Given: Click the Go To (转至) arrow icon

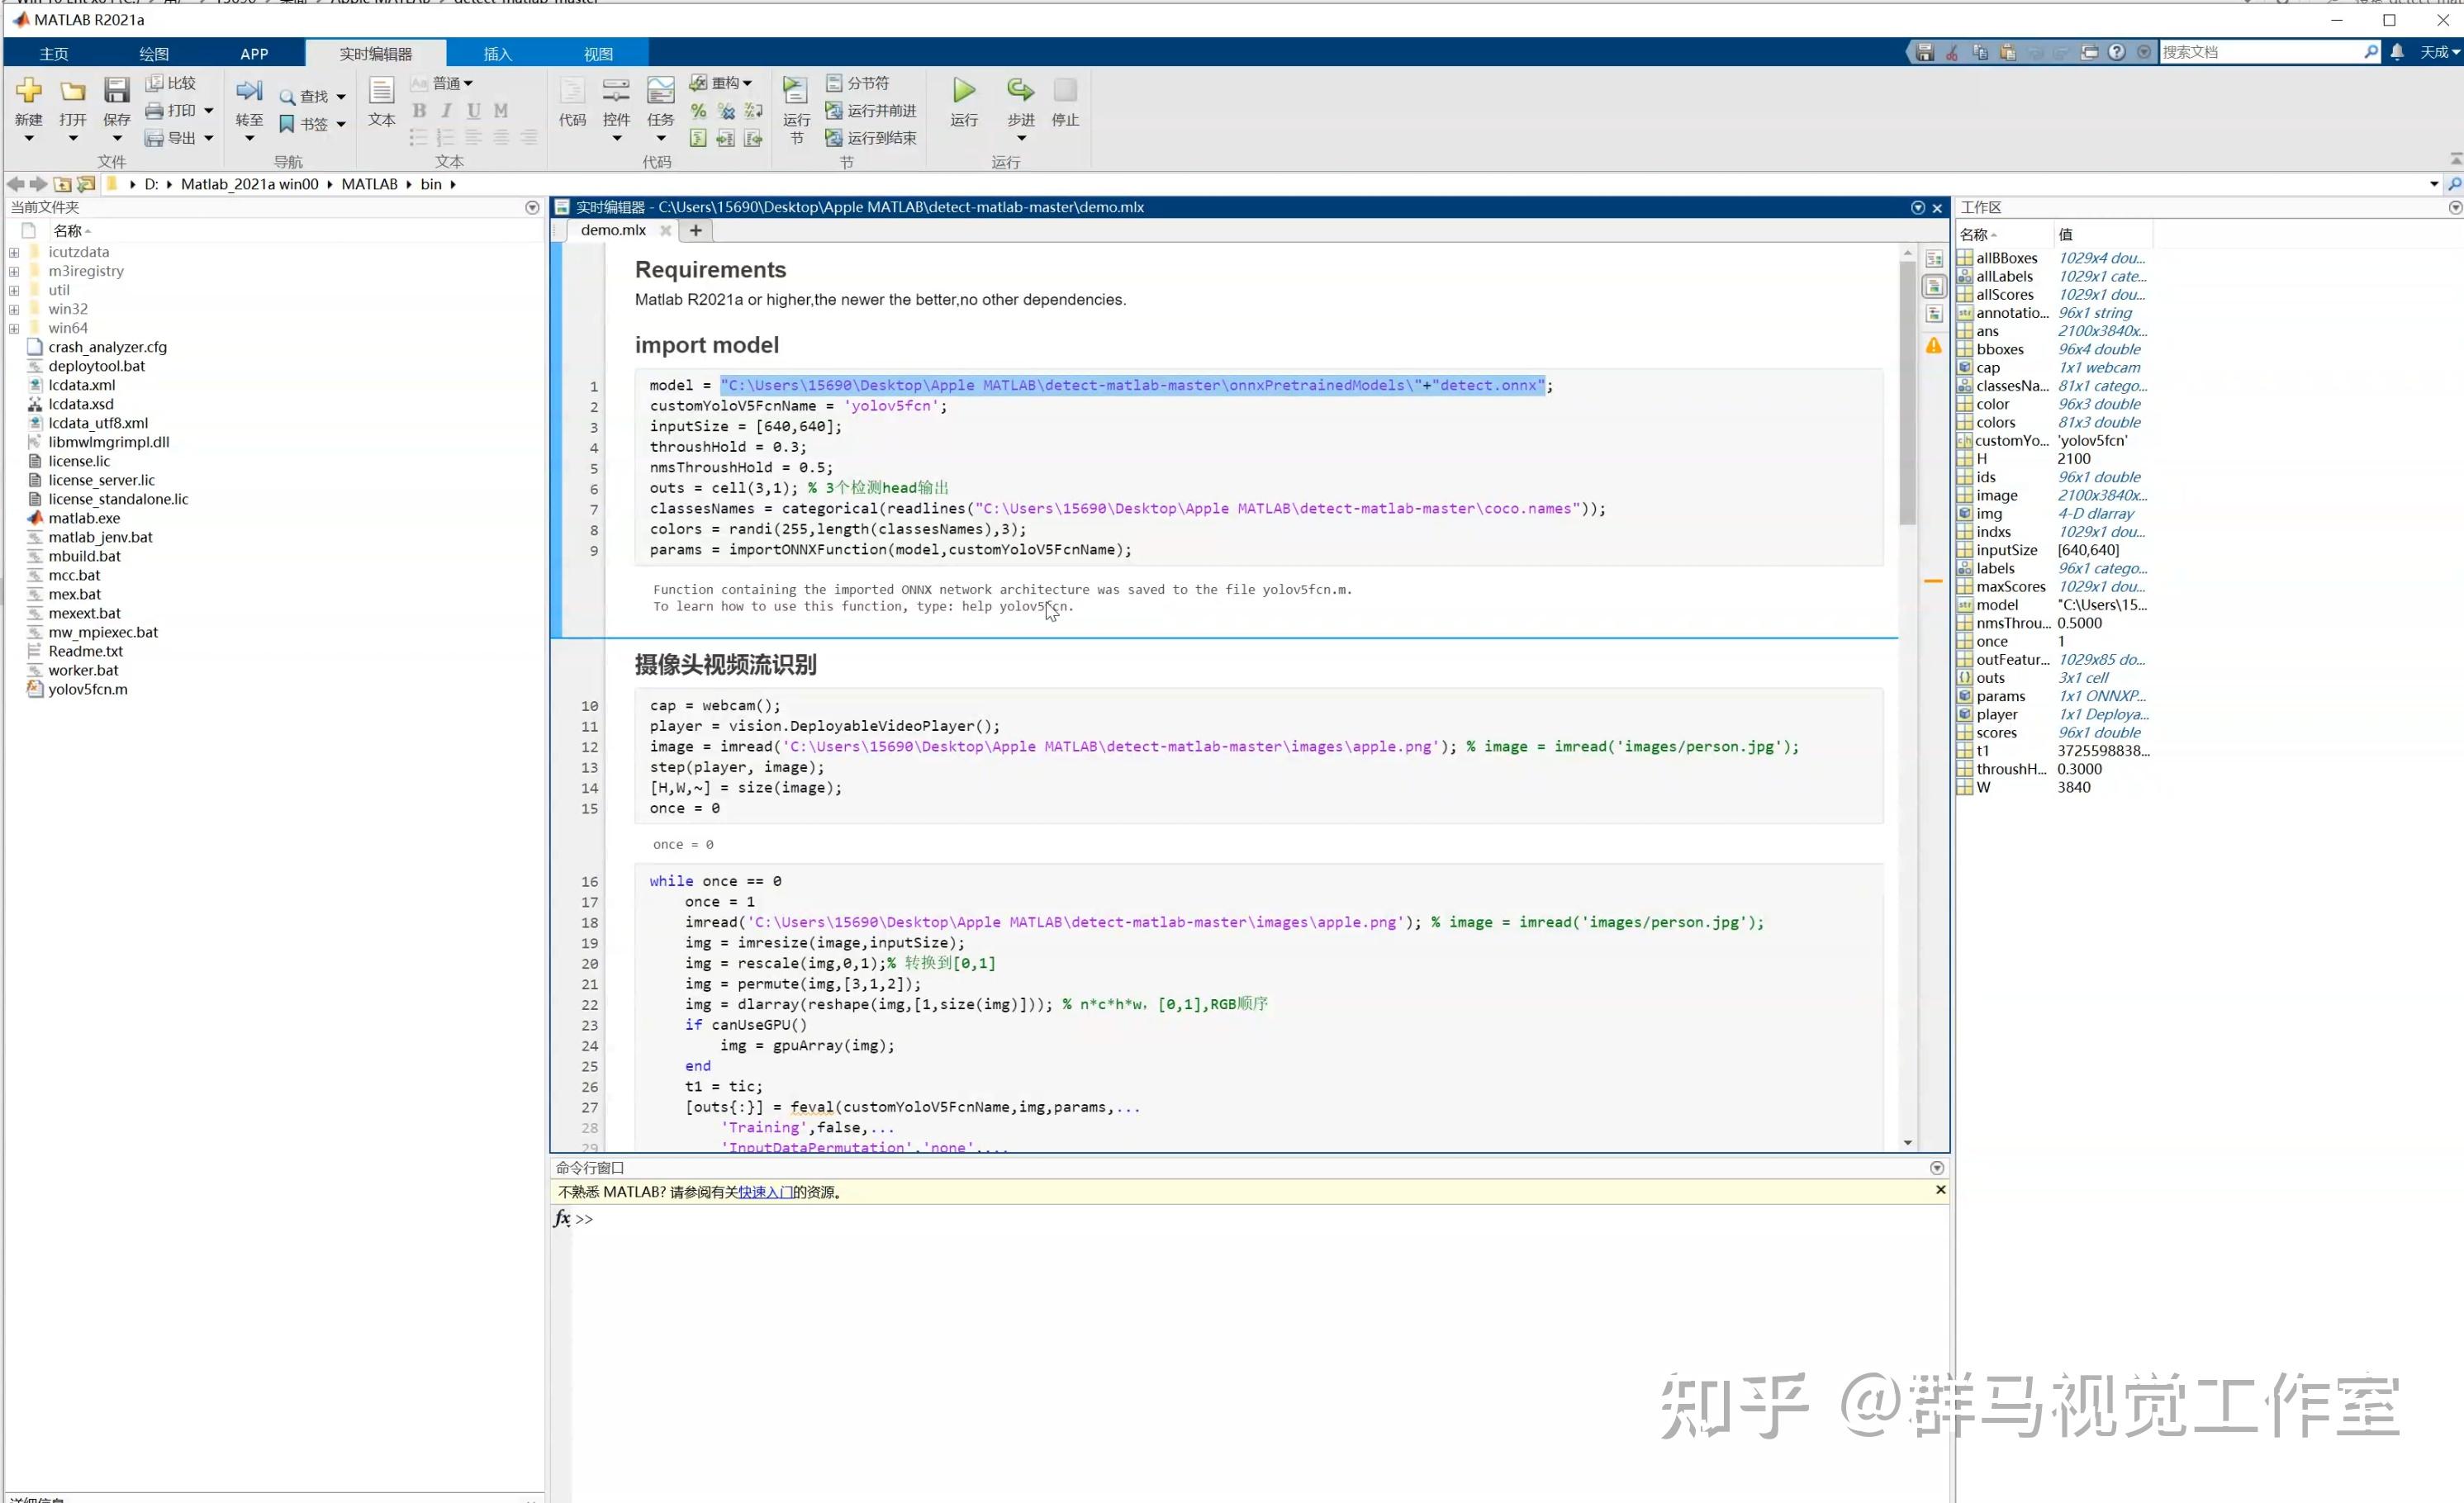Looking at the screenshot, I should click(x=248, y=91).
